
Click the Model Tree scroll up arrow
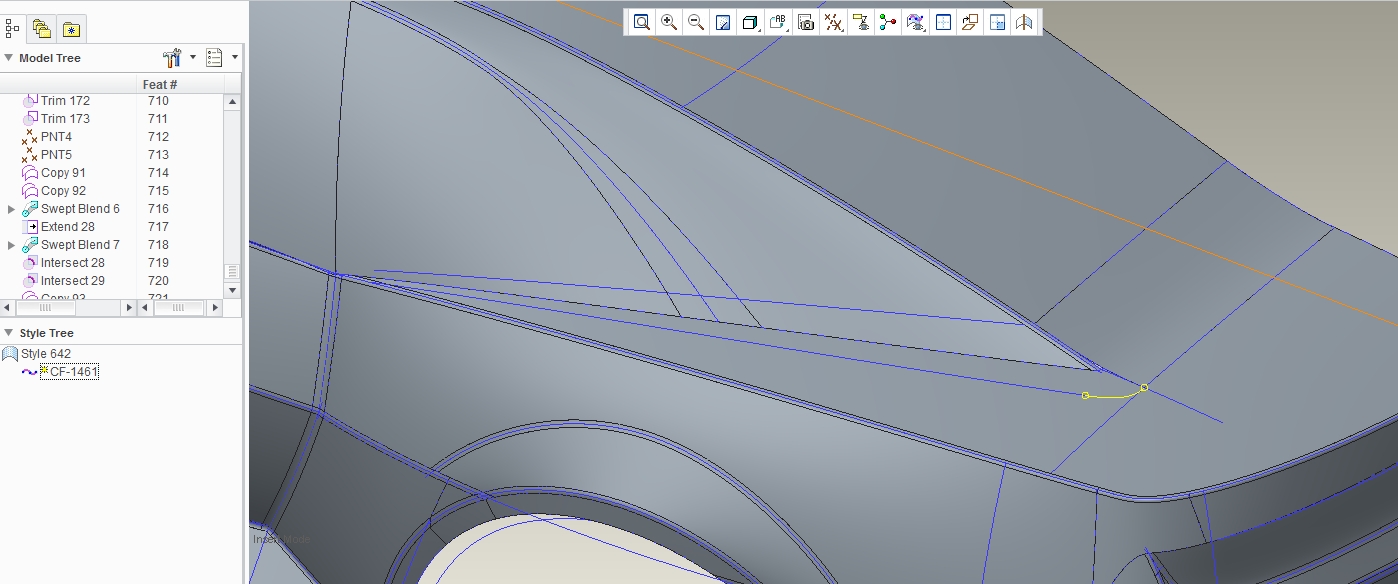[232, 102]
